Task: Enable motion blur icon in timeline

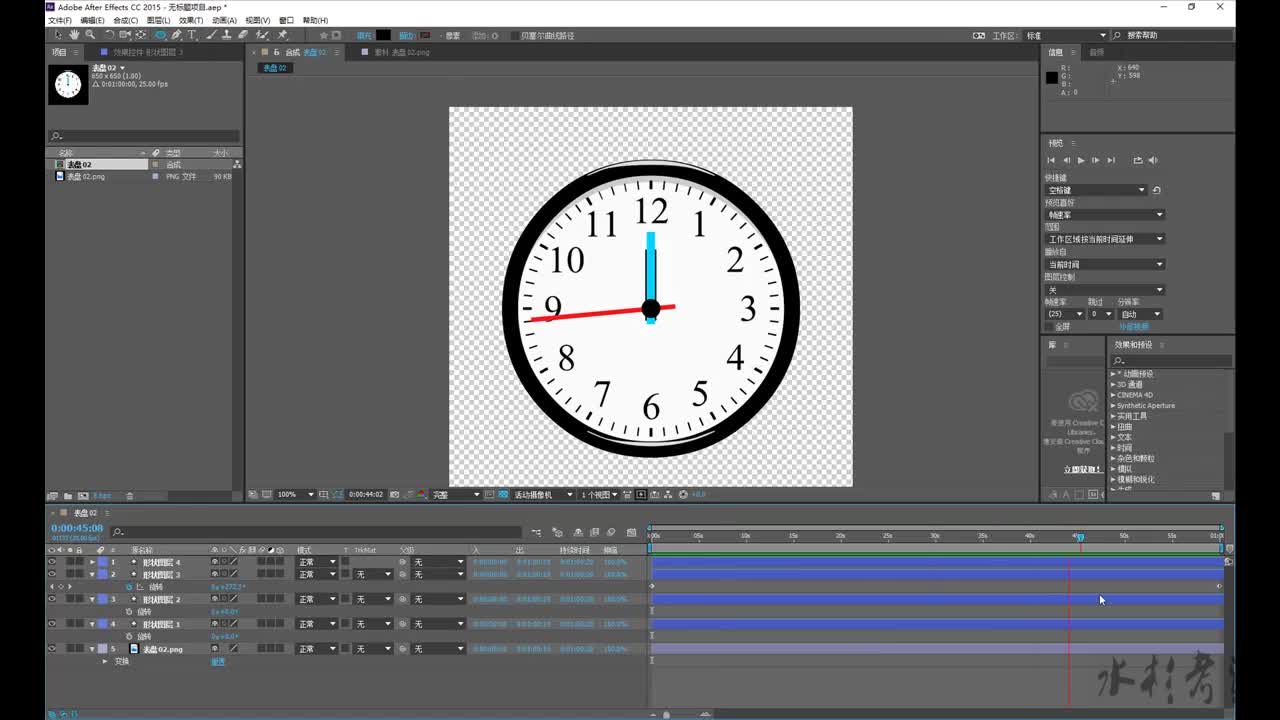Action: (610, 532)
